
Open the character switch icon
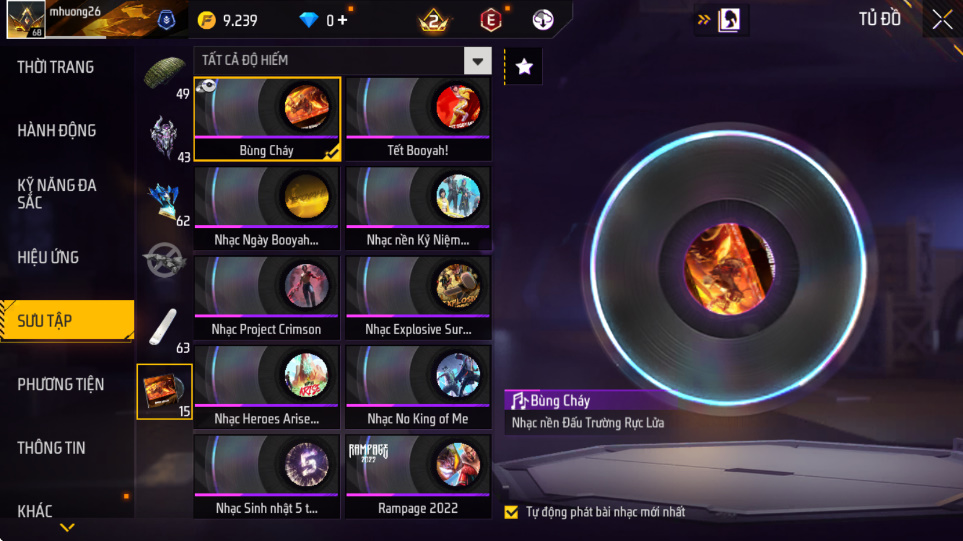(x=729, y=20)
